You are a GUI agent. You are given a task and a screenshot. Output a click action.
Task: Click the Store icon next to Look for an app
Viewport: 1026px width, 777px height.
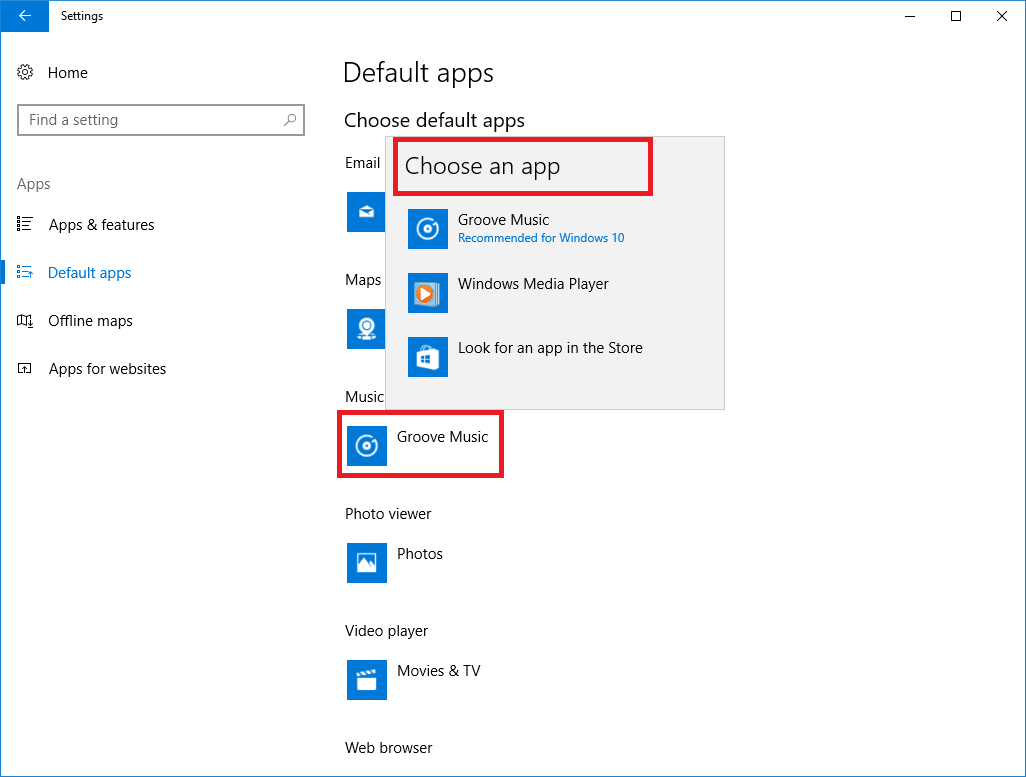pyautogui.click(x=427, y=357)
